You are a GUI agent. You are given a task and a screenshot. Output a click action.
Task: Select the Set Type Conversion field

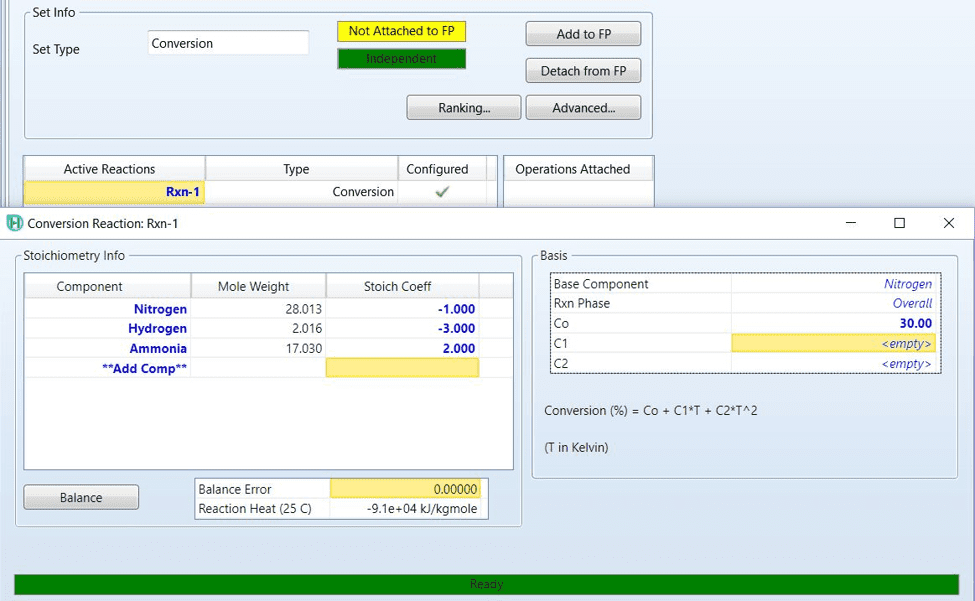click(x=228, y=43)
